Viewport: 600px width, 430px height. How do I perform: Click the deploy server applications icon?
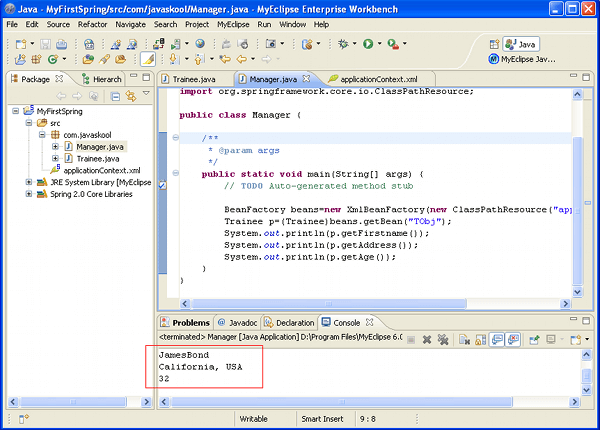(158, 44)
